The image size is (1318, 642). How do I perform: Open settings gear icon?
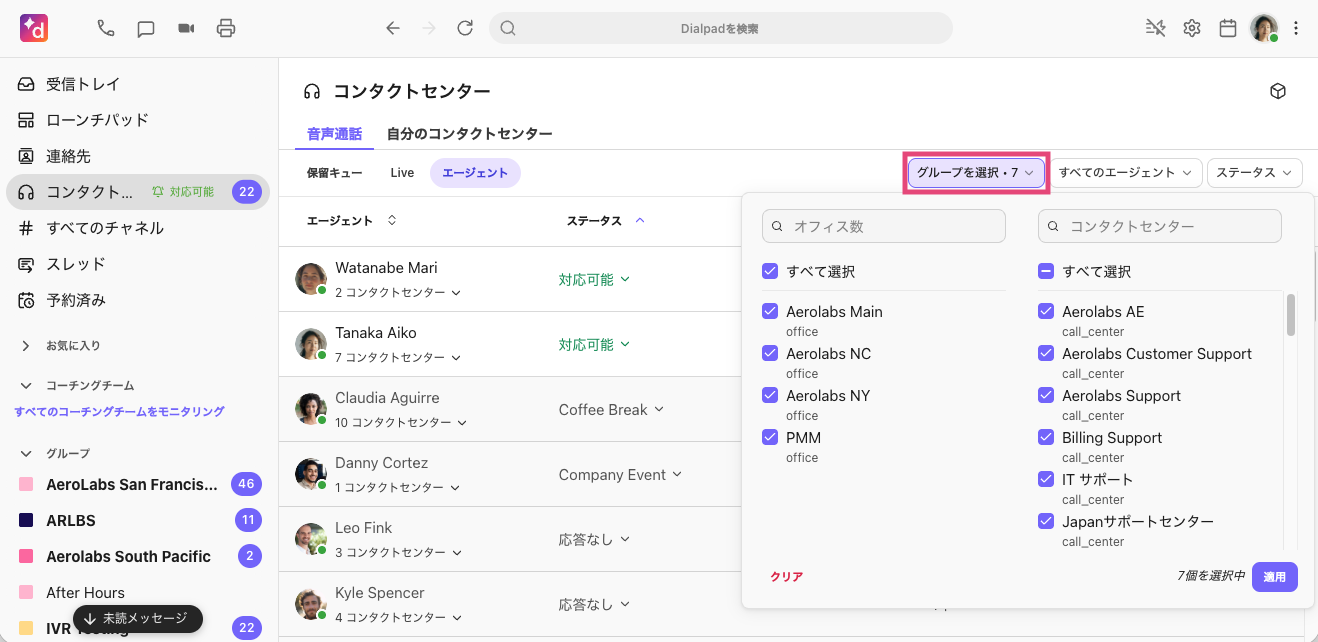pos(1192,28)
